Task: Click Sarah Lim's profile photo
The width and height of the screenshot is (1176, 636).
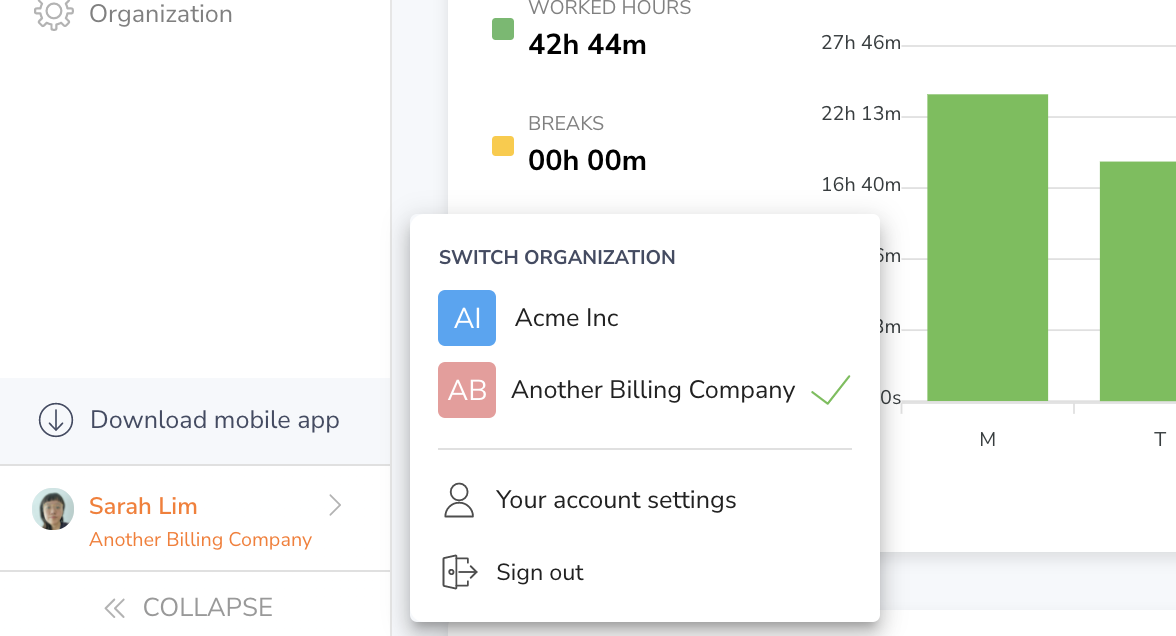Action: point(52,509)
